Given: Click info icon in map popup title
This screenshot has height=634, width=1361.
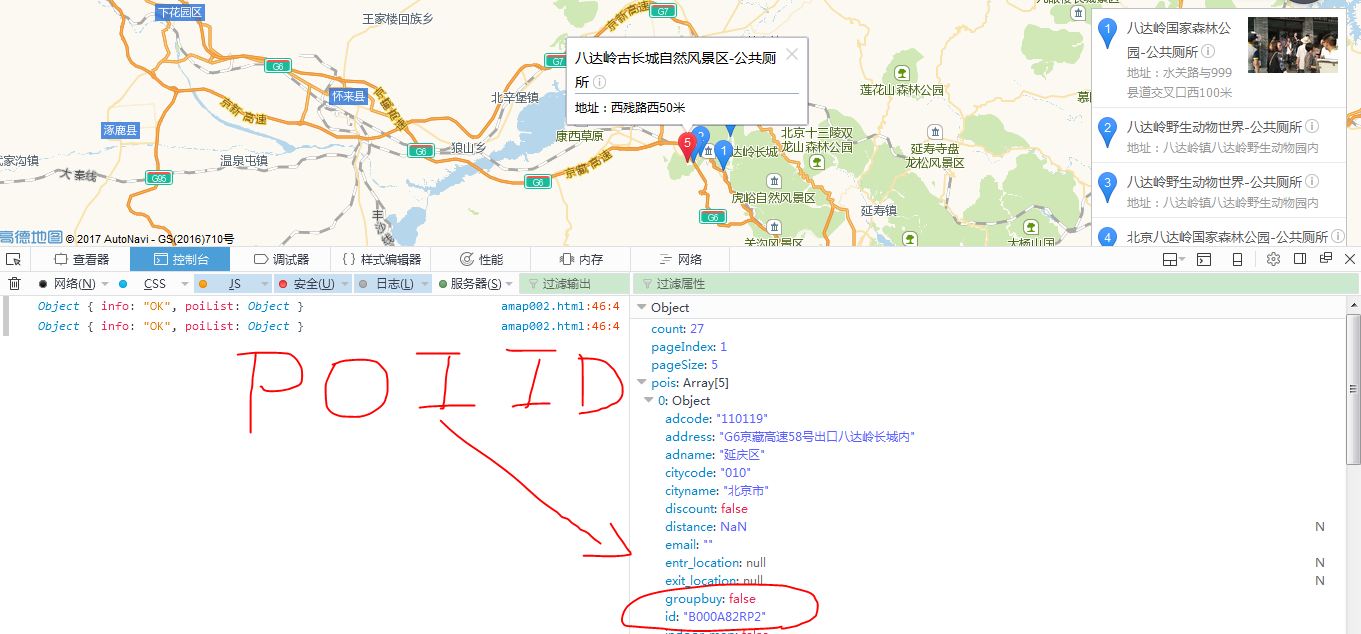Looking at the screenshot, I should pos(600,82).
